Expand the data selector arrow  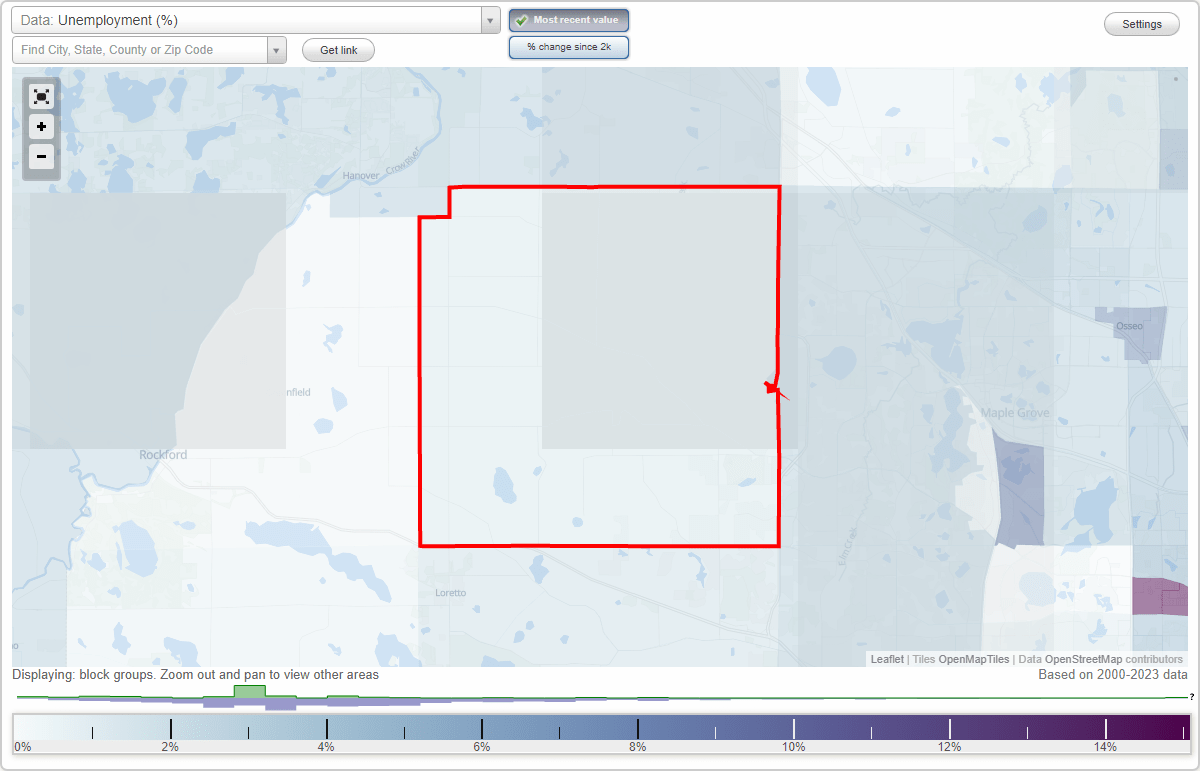pyautogui.click(x=491, y=20)
